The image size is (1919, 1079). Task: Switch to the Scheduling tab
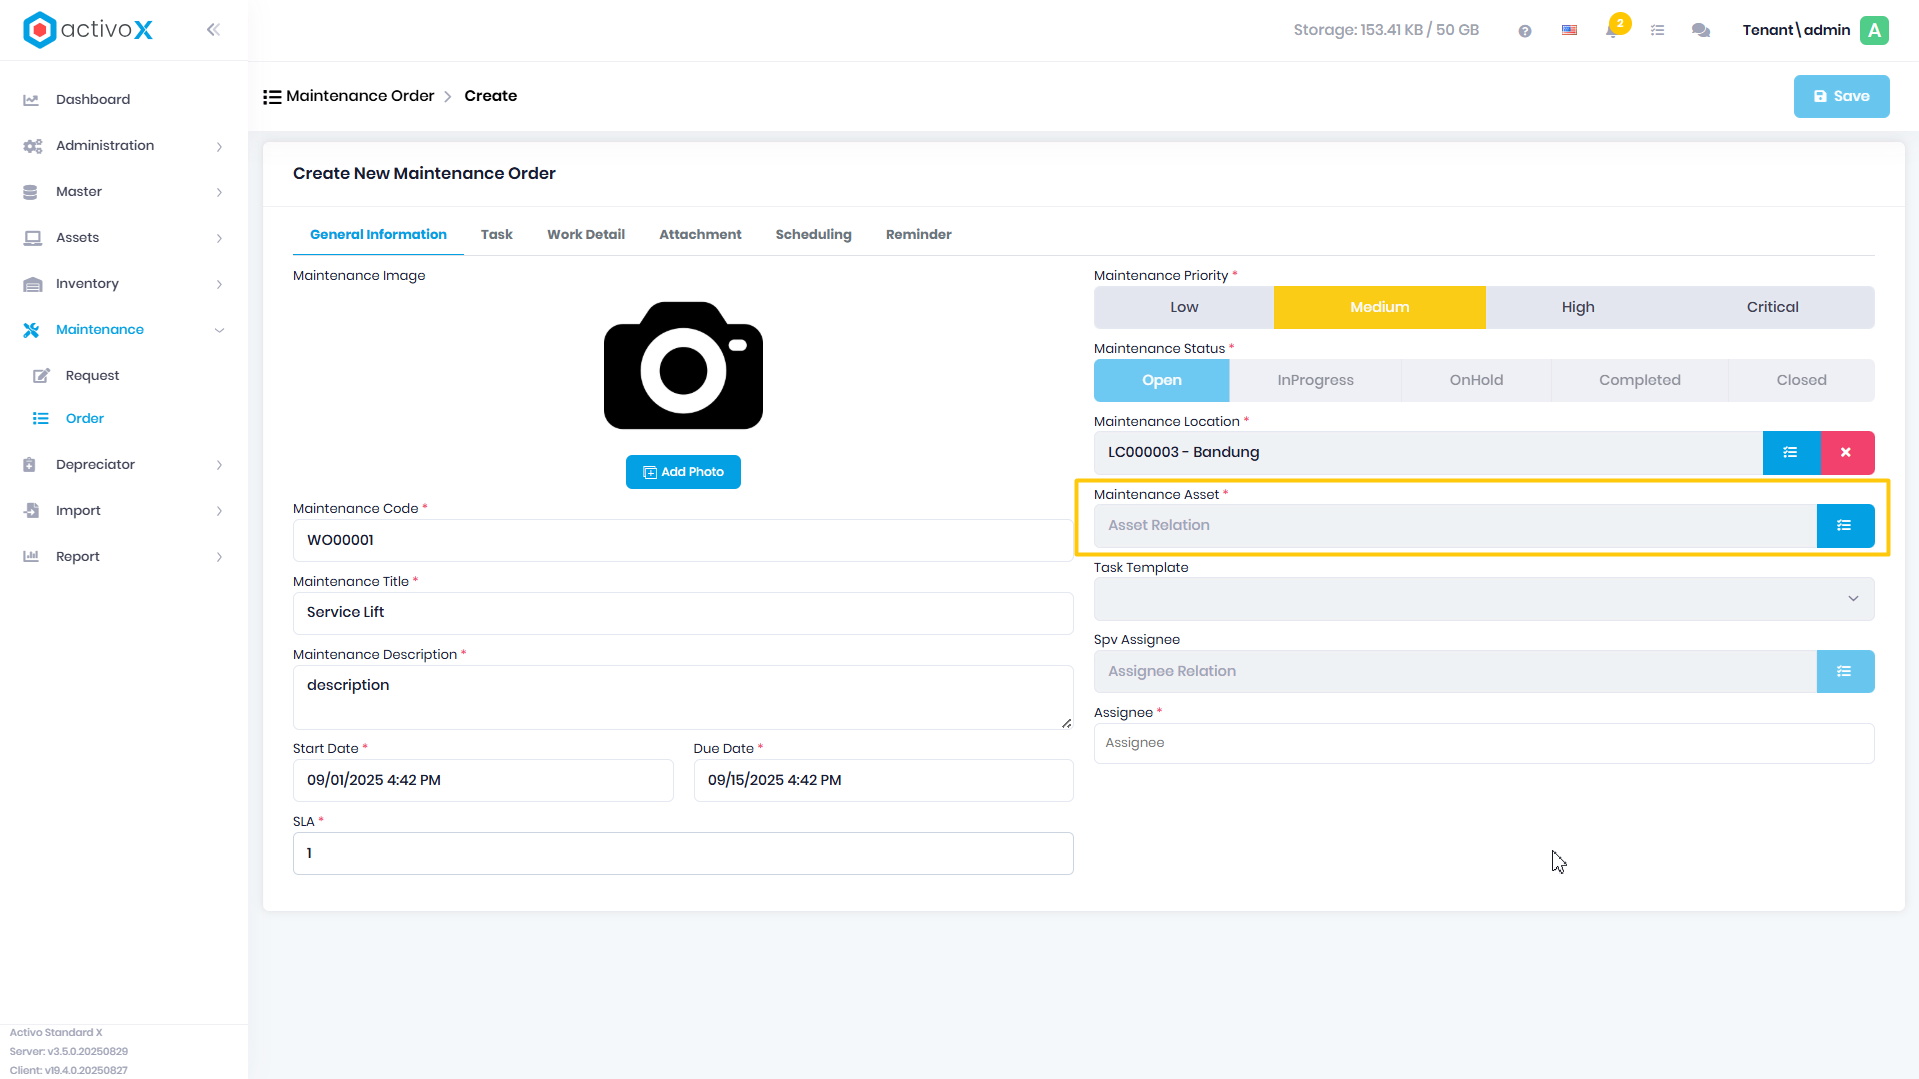[813, 235]
